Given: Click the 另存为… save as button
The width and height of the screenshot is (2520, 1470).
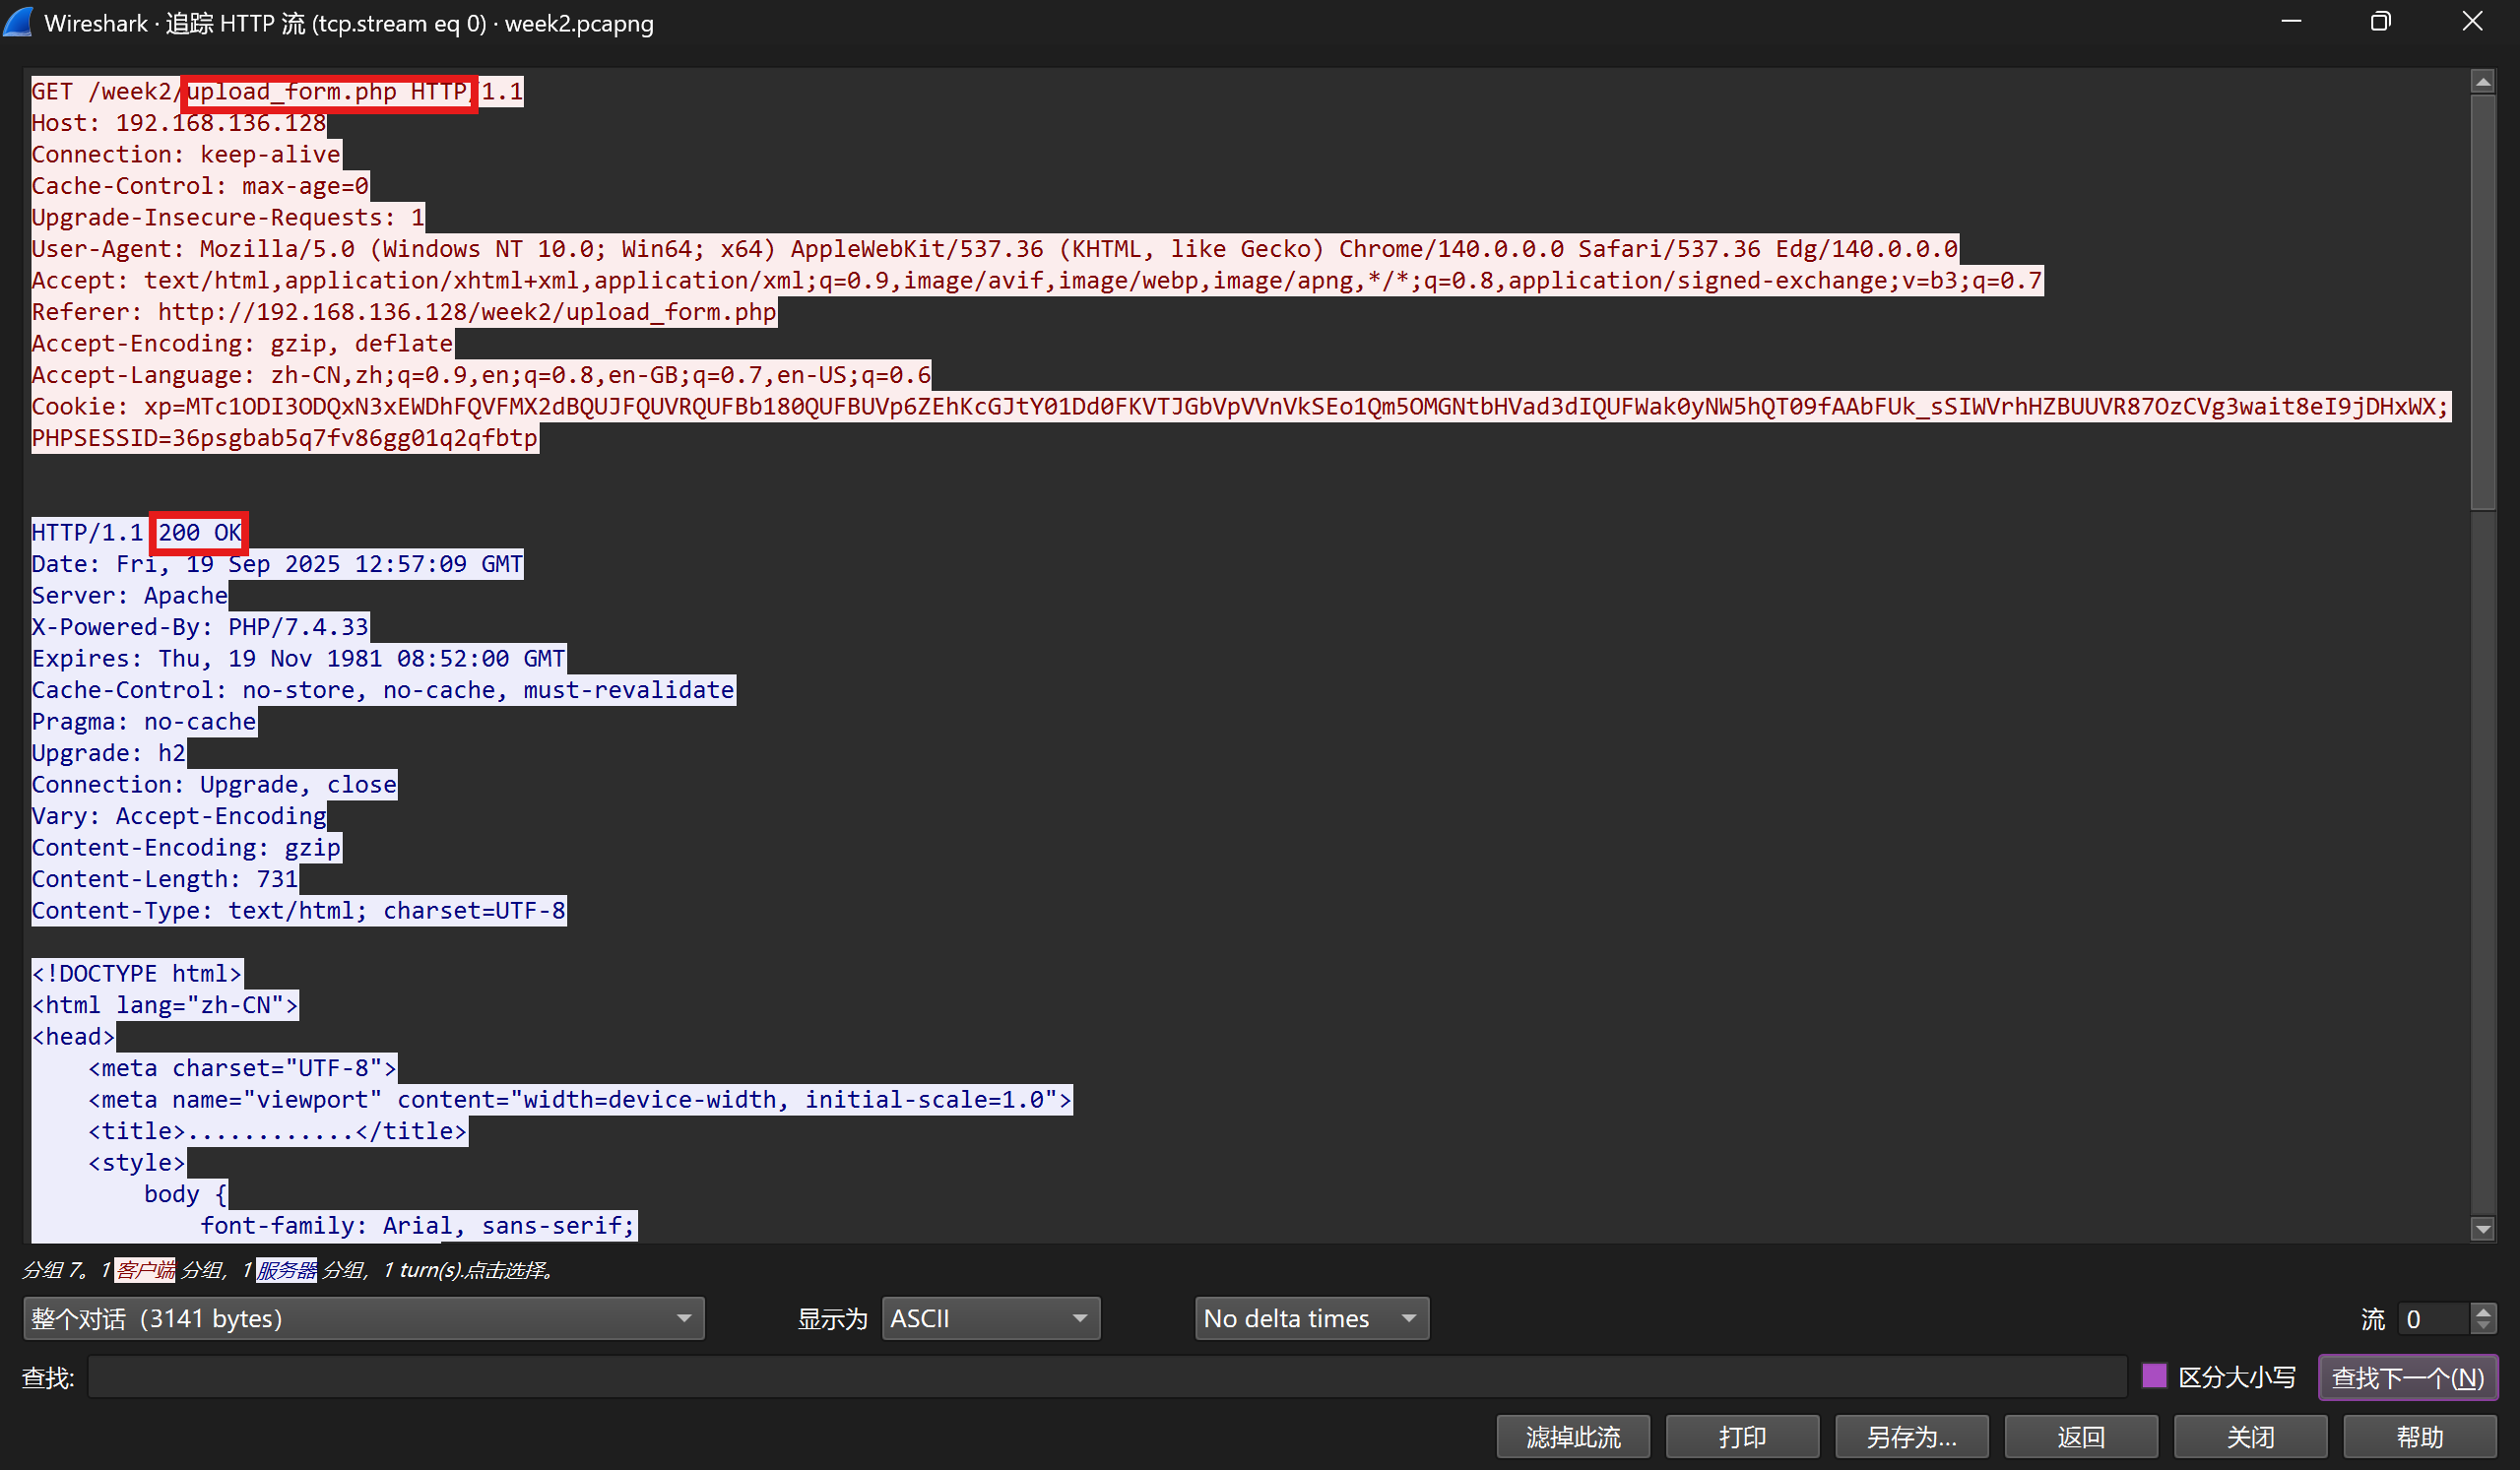Looking at the screenshot, I should coord(1912,1437).
